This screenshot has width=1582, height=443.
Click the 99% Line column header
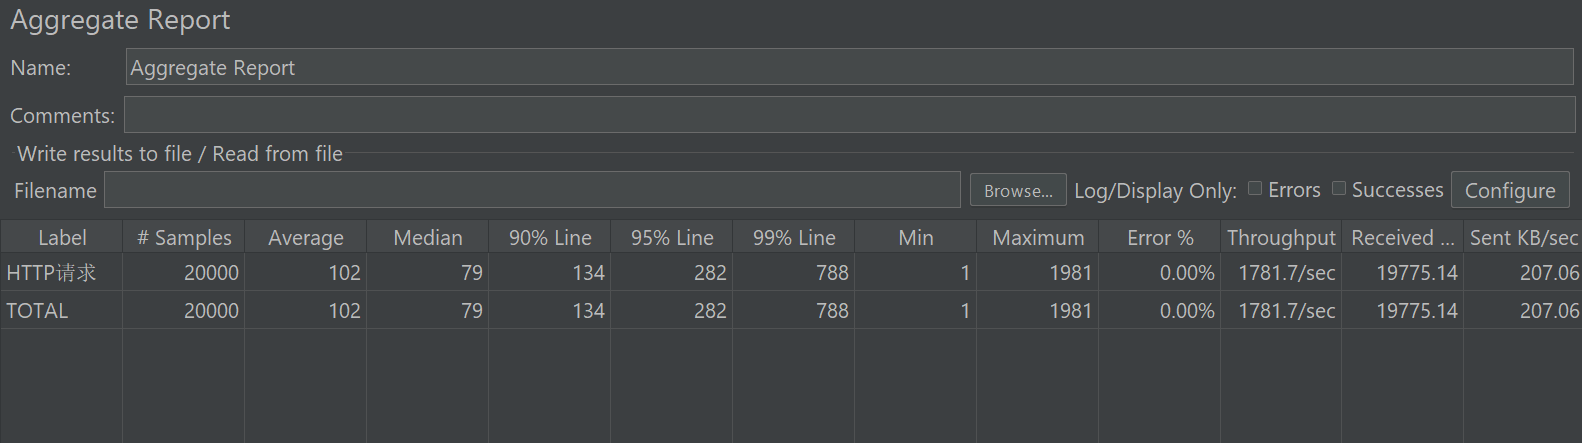794,237
